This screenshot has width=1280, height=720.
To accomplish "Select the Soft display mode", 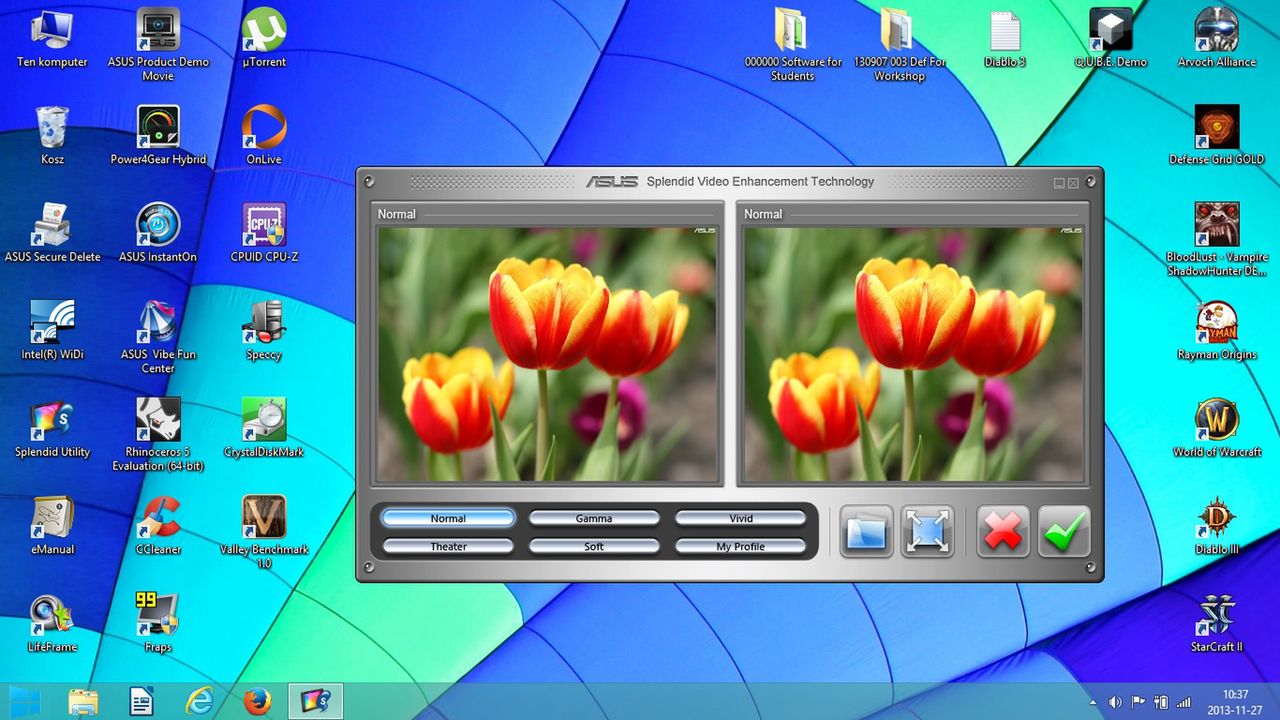I will pyautogui.click(x=594, y=546).
